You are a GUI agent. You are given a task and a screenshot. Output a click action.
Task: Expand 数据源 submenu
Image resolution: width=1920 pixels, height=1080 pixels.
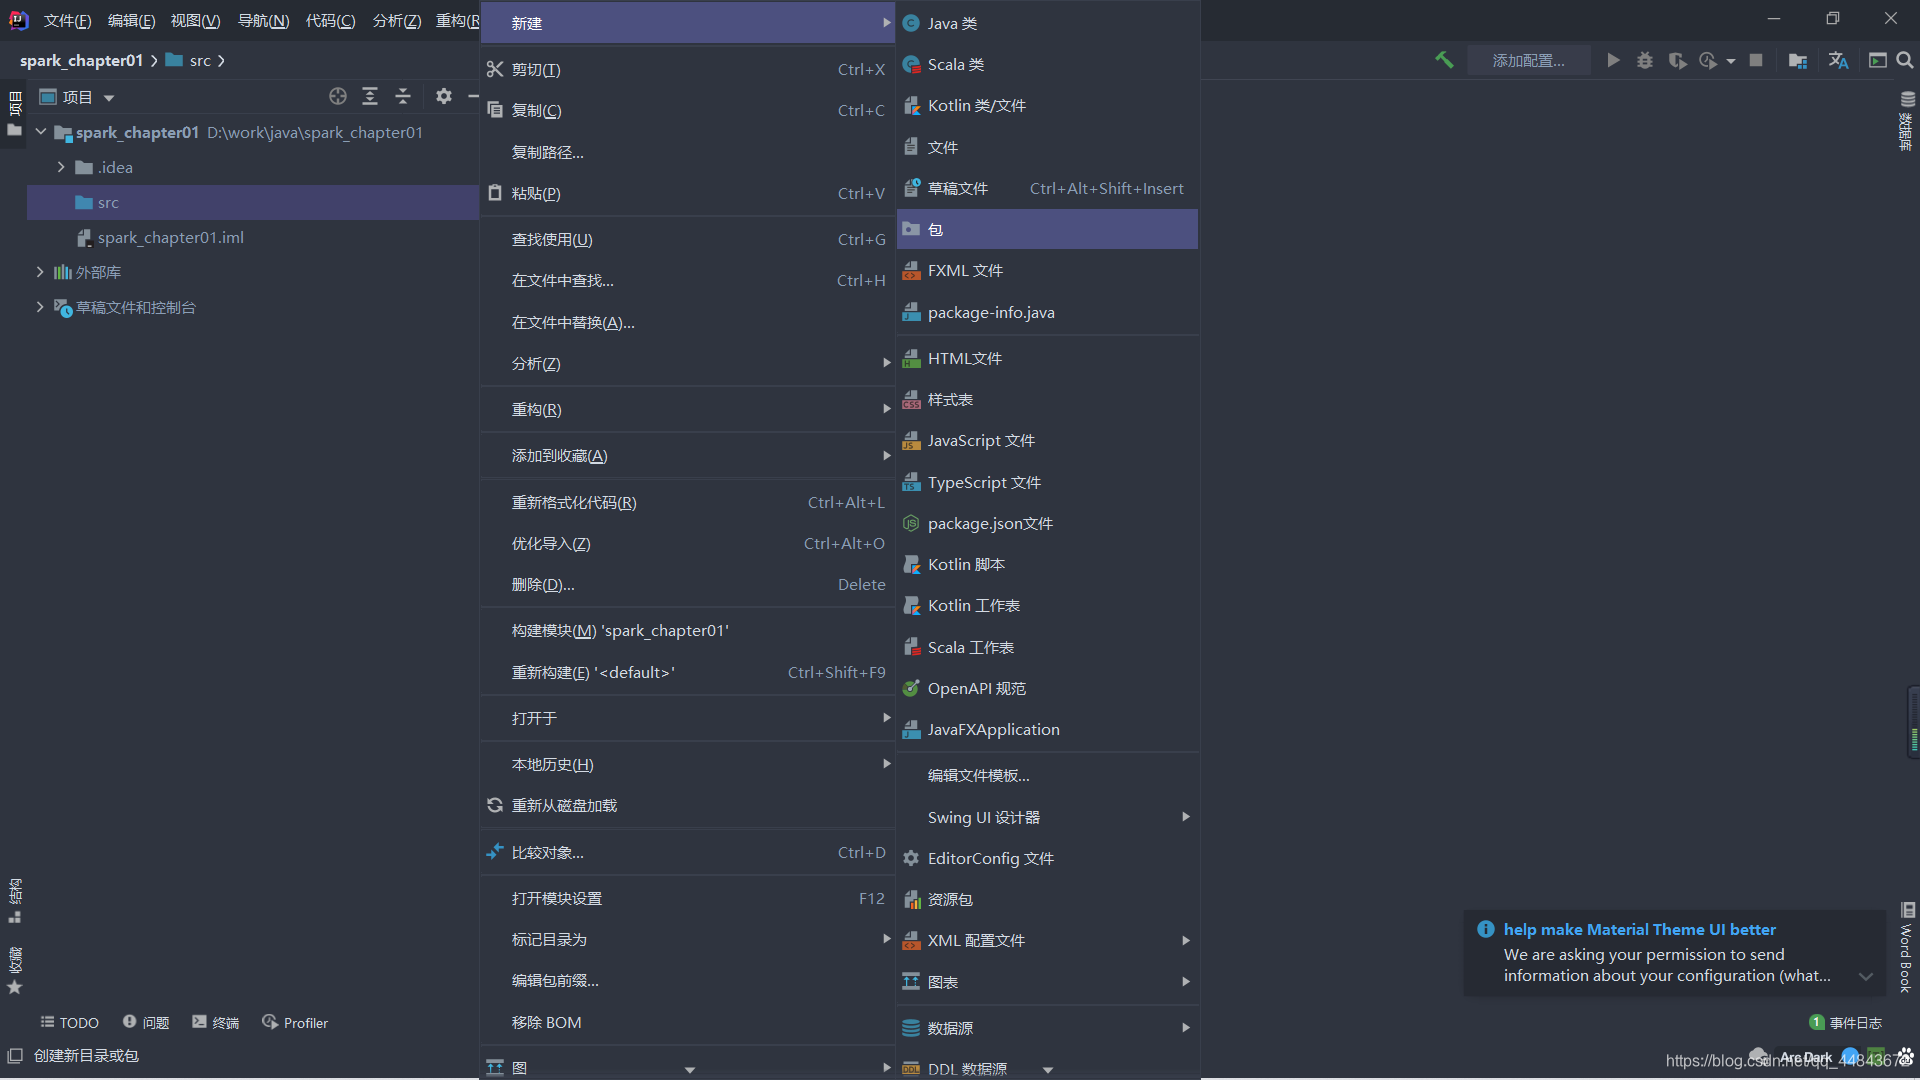[1047, 1028]
